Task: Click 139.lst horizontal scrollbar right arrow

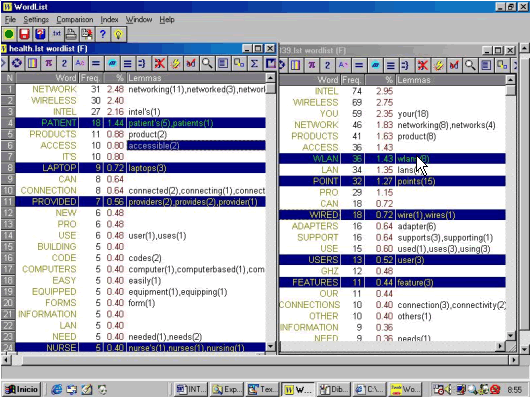Action: pyautogui.click(x=501, y=346)
